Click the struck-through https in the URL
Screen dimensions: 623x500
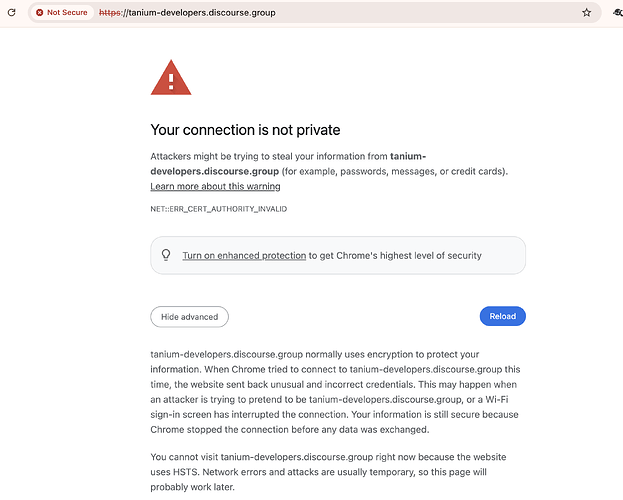click(x=110, y=13)
